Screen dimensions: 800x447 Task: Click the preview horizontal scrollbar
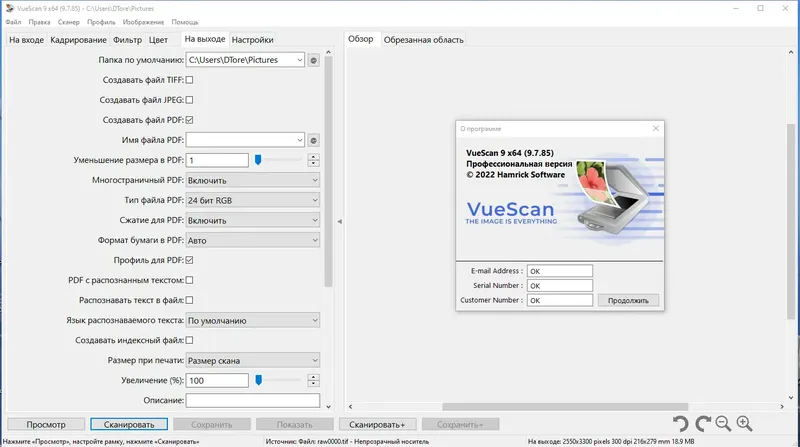565,407
